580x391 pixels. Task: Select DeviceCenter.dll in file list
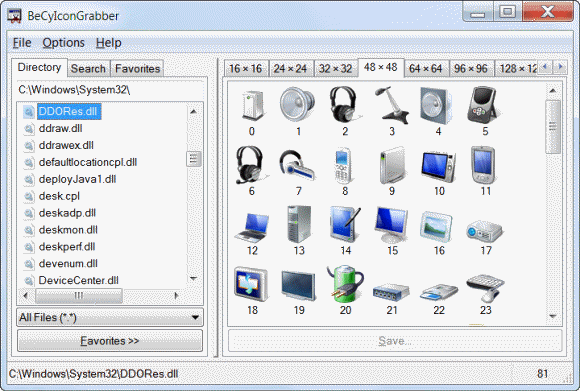click(78, 281)
